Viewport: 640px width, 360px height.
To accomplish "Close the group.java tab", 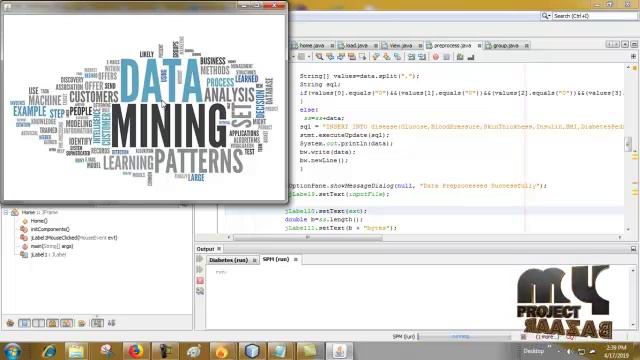I will 527,46.
